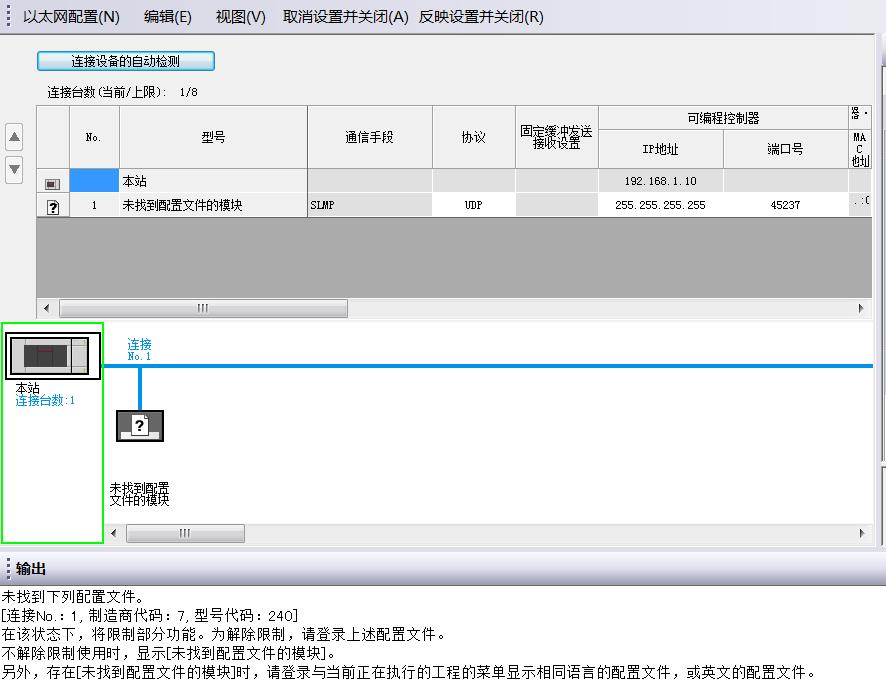Click the diagram scroll-right arrow
This screenshot has height=691, width=886.
(x=862, y=534)
